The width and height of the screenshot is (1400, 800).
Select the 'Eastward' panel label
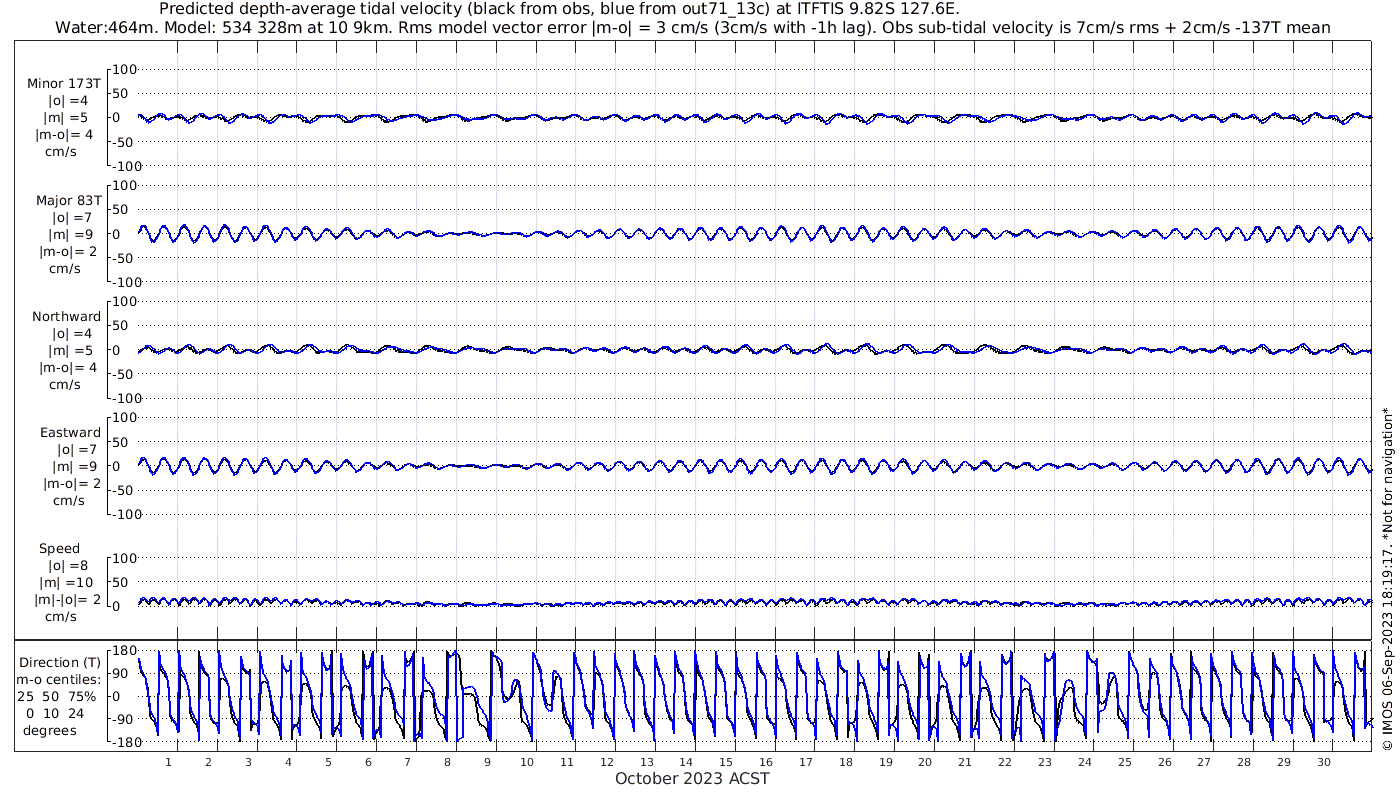[x=70, y=433]
